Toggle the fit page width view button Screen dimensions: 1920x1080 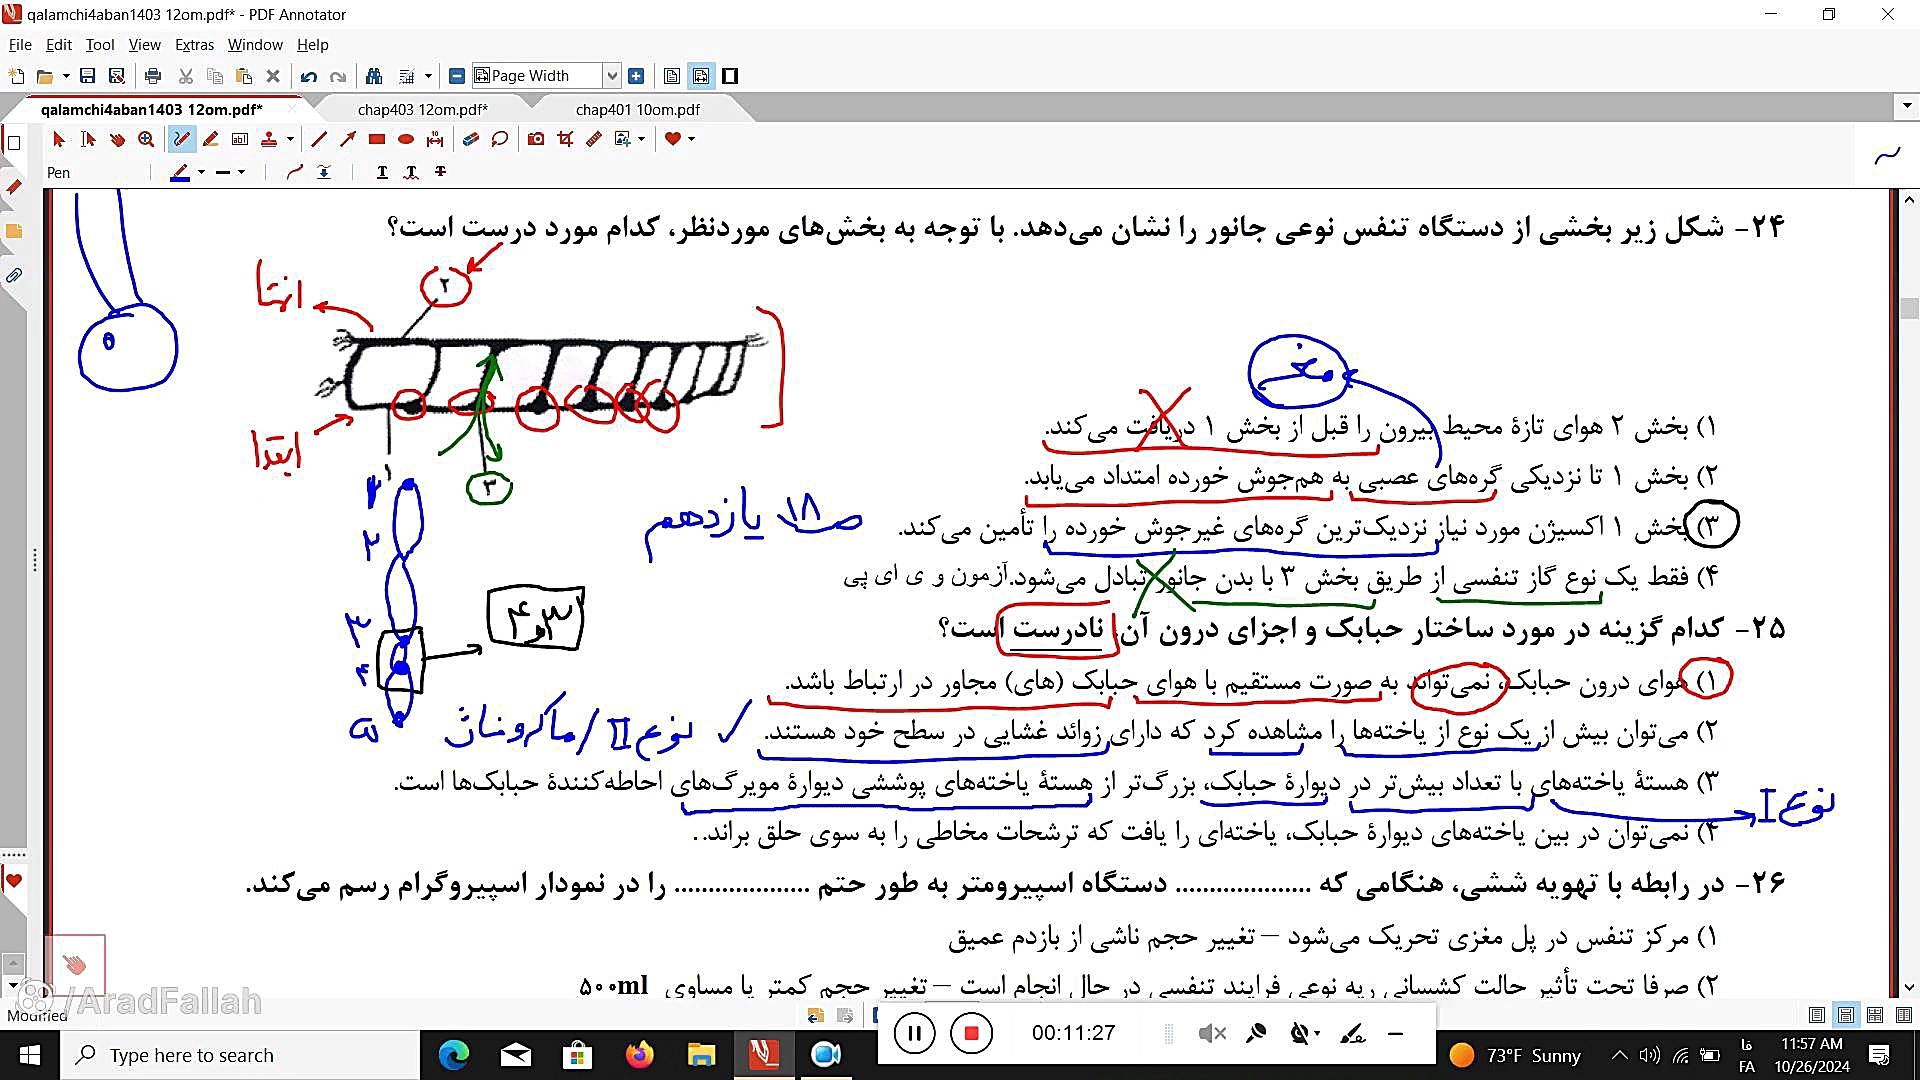coord(701,76)
